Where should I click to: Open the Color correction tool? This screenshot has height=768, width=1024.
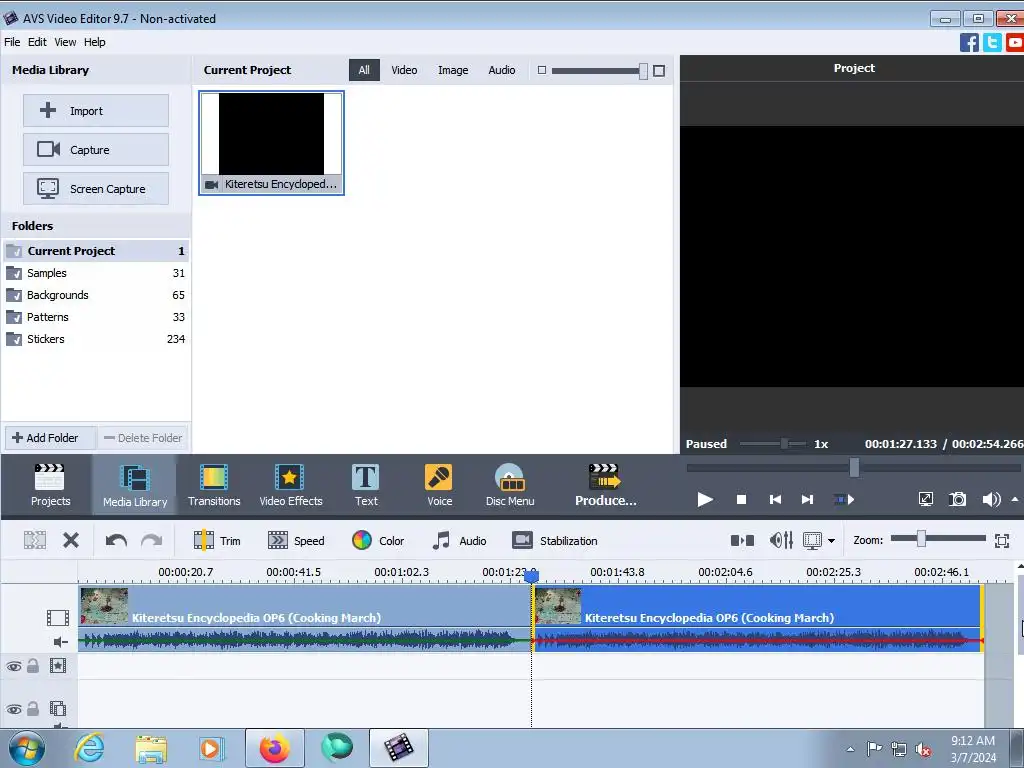378,541
